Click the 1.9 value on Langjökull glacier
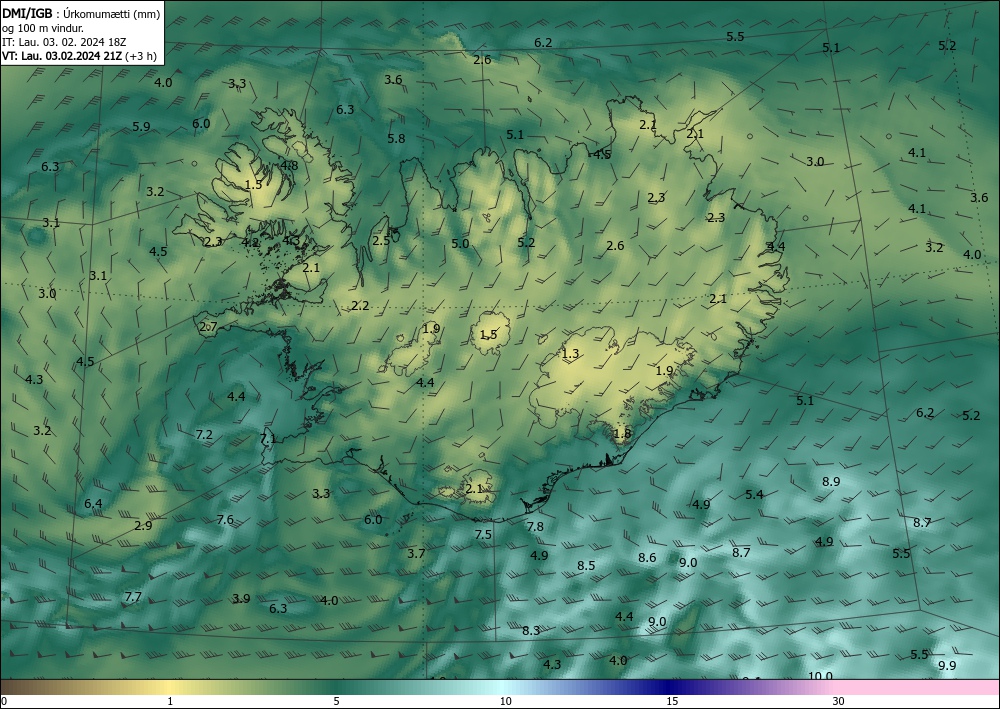 pos(431,329)
